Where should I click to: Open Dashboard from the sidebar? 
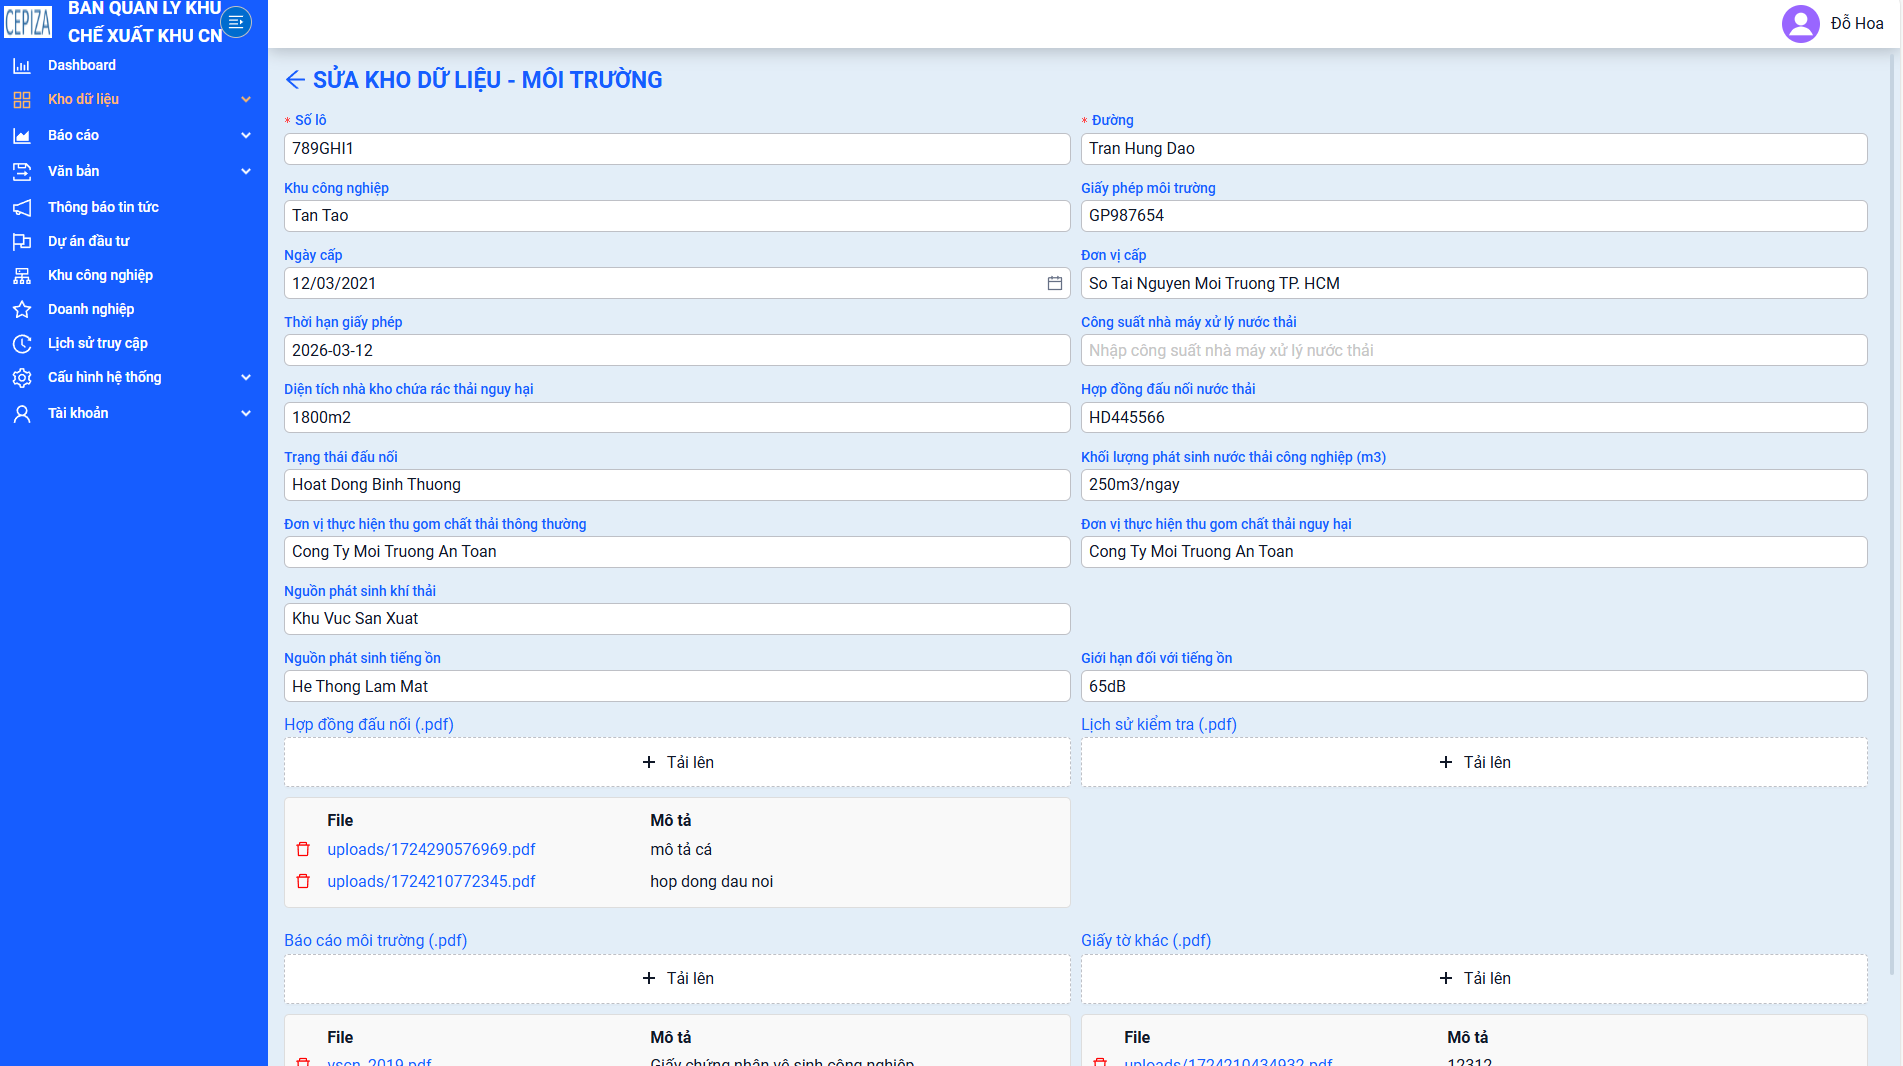pyautogui.click(x=82, y=65)
